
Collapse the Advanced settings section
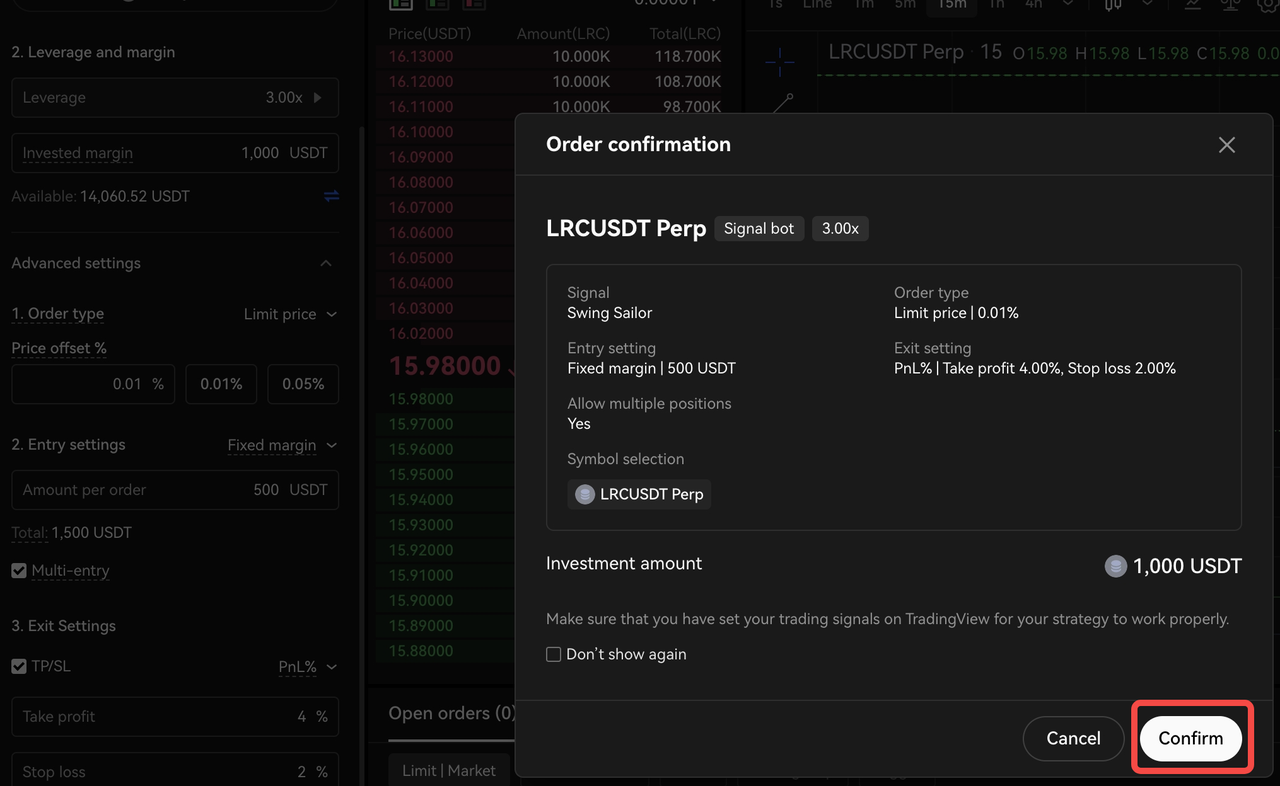click(x=326, y=263)
